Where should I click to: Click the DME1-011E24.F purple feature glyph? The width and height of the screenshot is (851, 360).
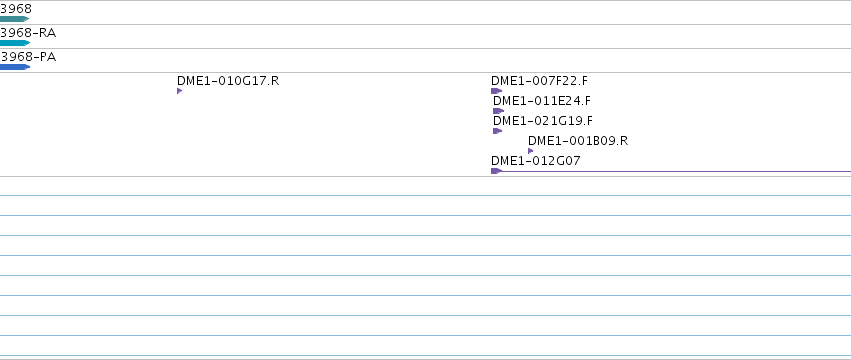point(499,111)
